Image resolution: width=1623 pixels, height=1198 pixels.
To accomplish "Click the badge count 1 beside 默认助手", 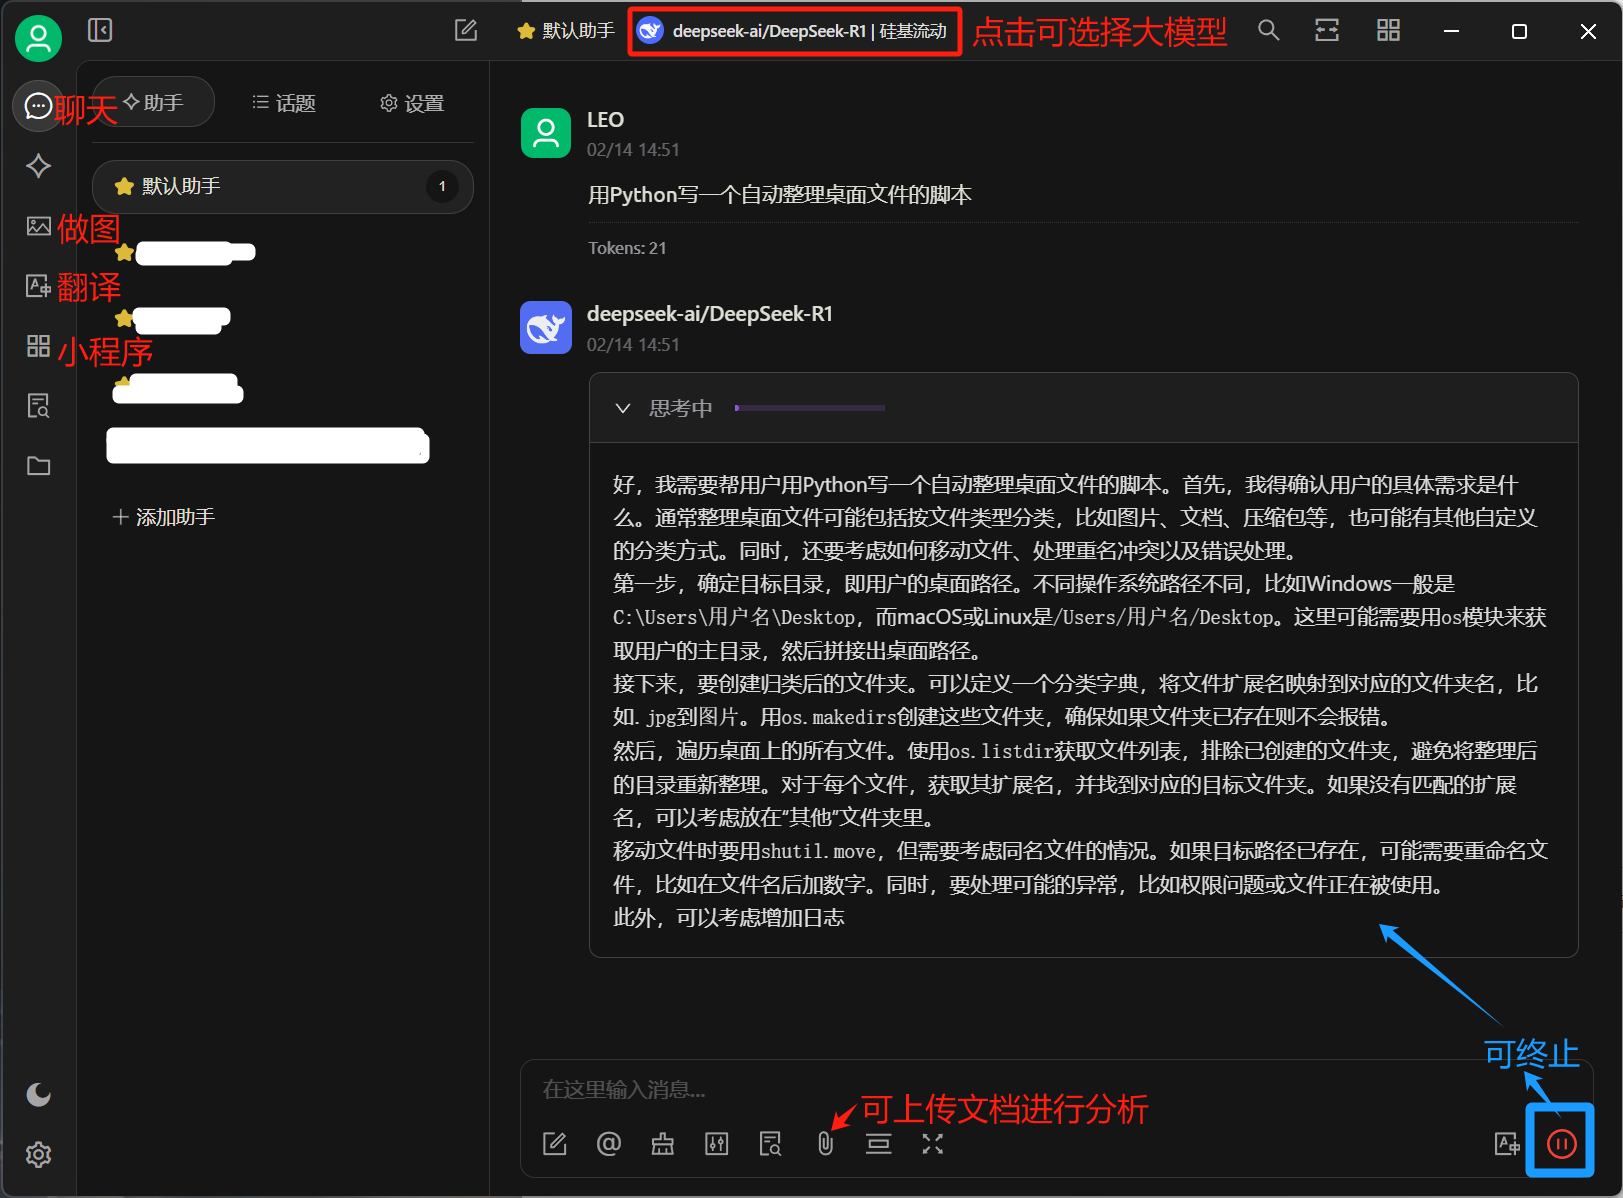I will (x=442, y=186).
